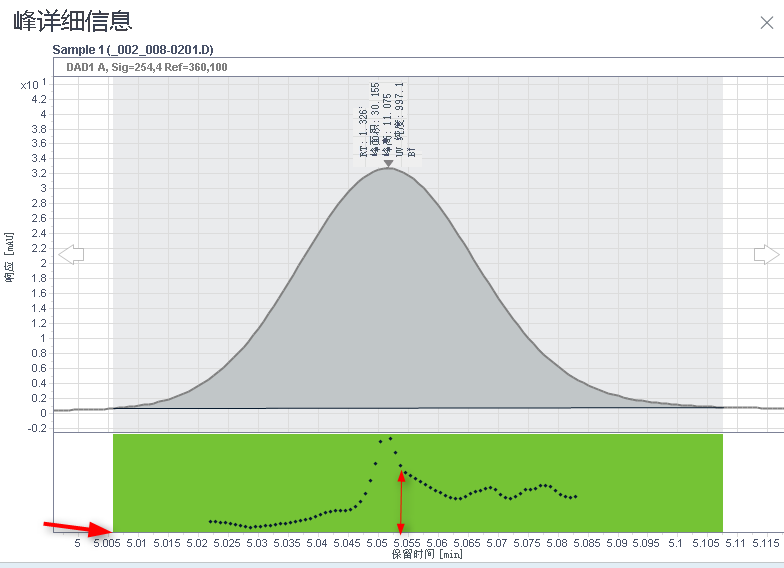
Task: Select the peak apex triangle marker
Action: [388, 163]
